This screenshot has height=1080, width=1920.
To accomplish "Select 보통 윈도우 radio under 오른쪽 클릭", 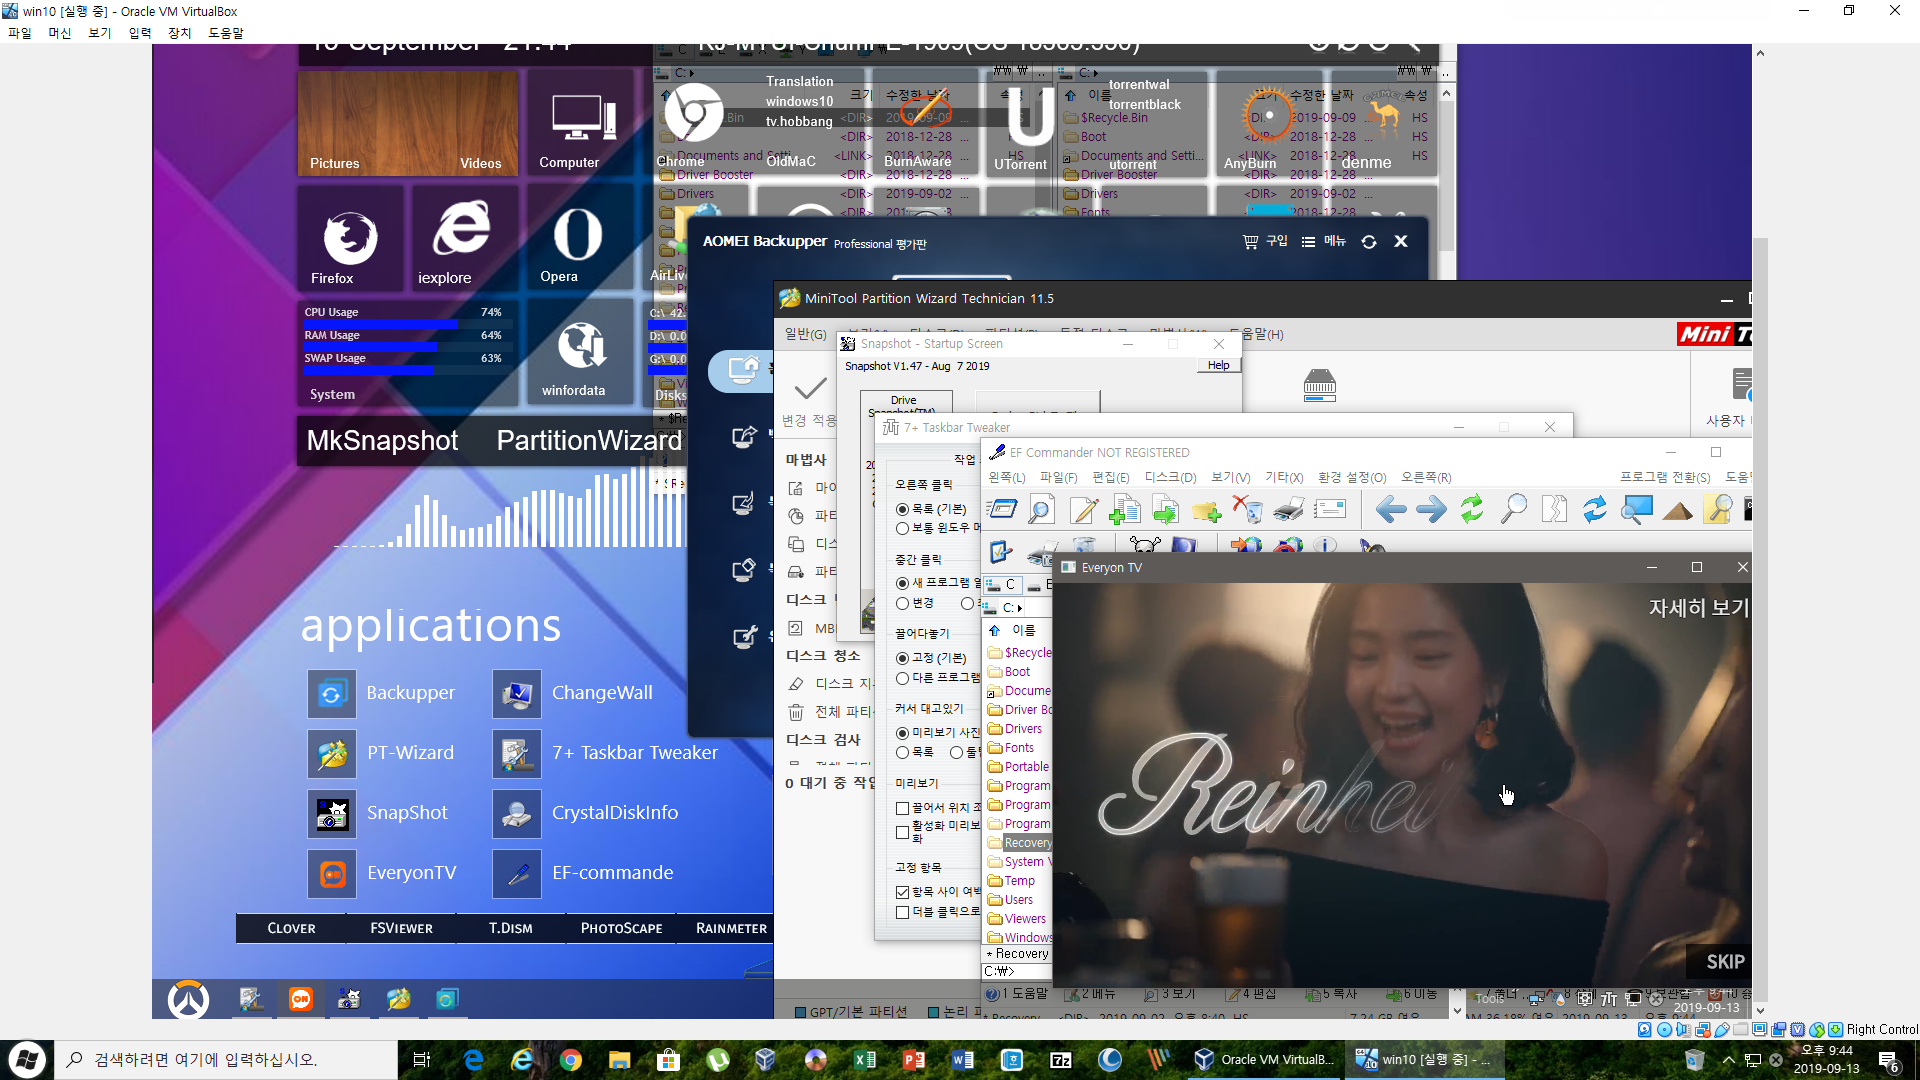I will [x=937, y=528].
